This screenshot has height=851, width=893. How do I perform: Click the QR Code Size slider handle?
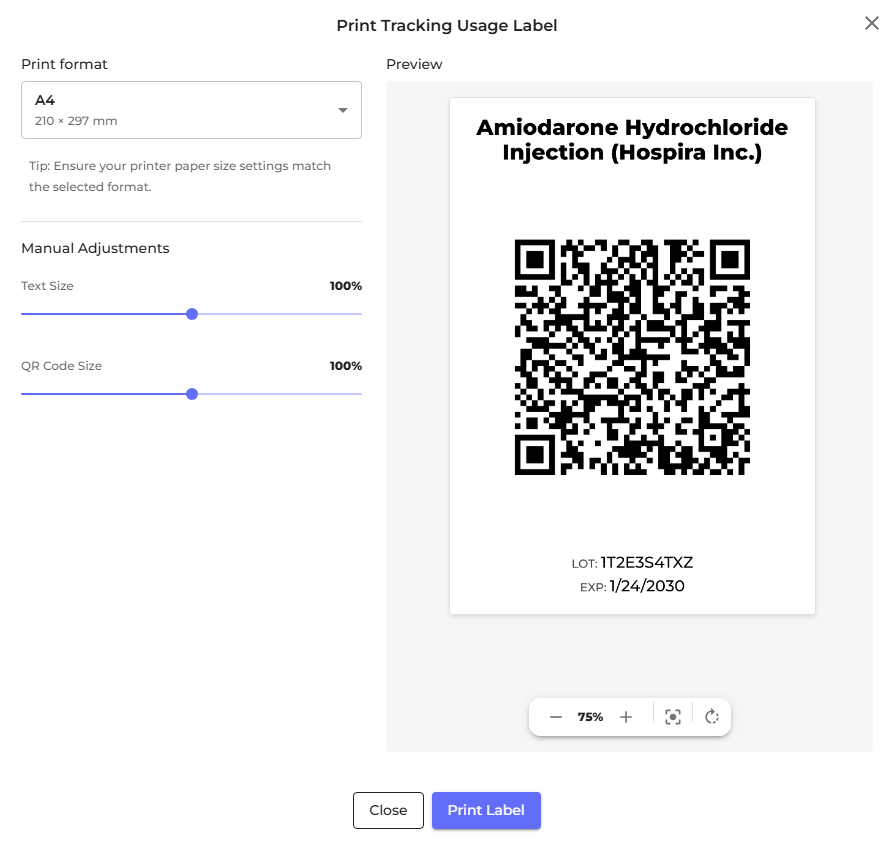192,394
